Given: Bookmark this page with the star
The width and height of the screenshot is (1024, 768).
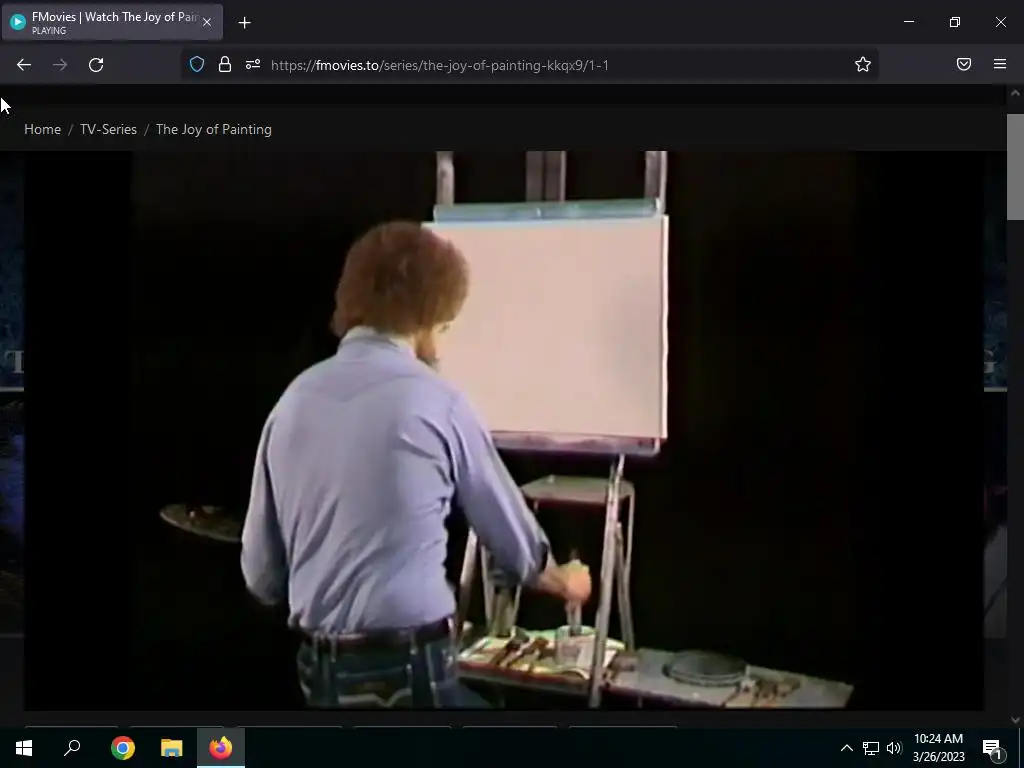Looking at the screenshot, I should 863,64.
